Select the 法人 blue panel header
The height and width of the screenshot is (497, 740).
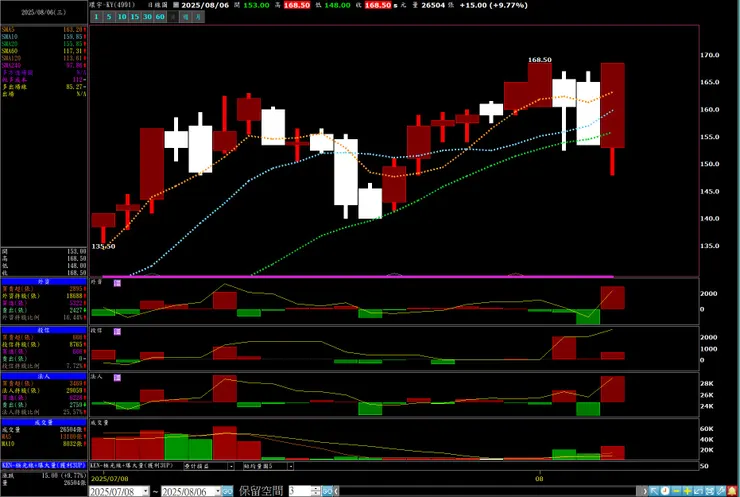pyautogui.click(x=44, y=376)
